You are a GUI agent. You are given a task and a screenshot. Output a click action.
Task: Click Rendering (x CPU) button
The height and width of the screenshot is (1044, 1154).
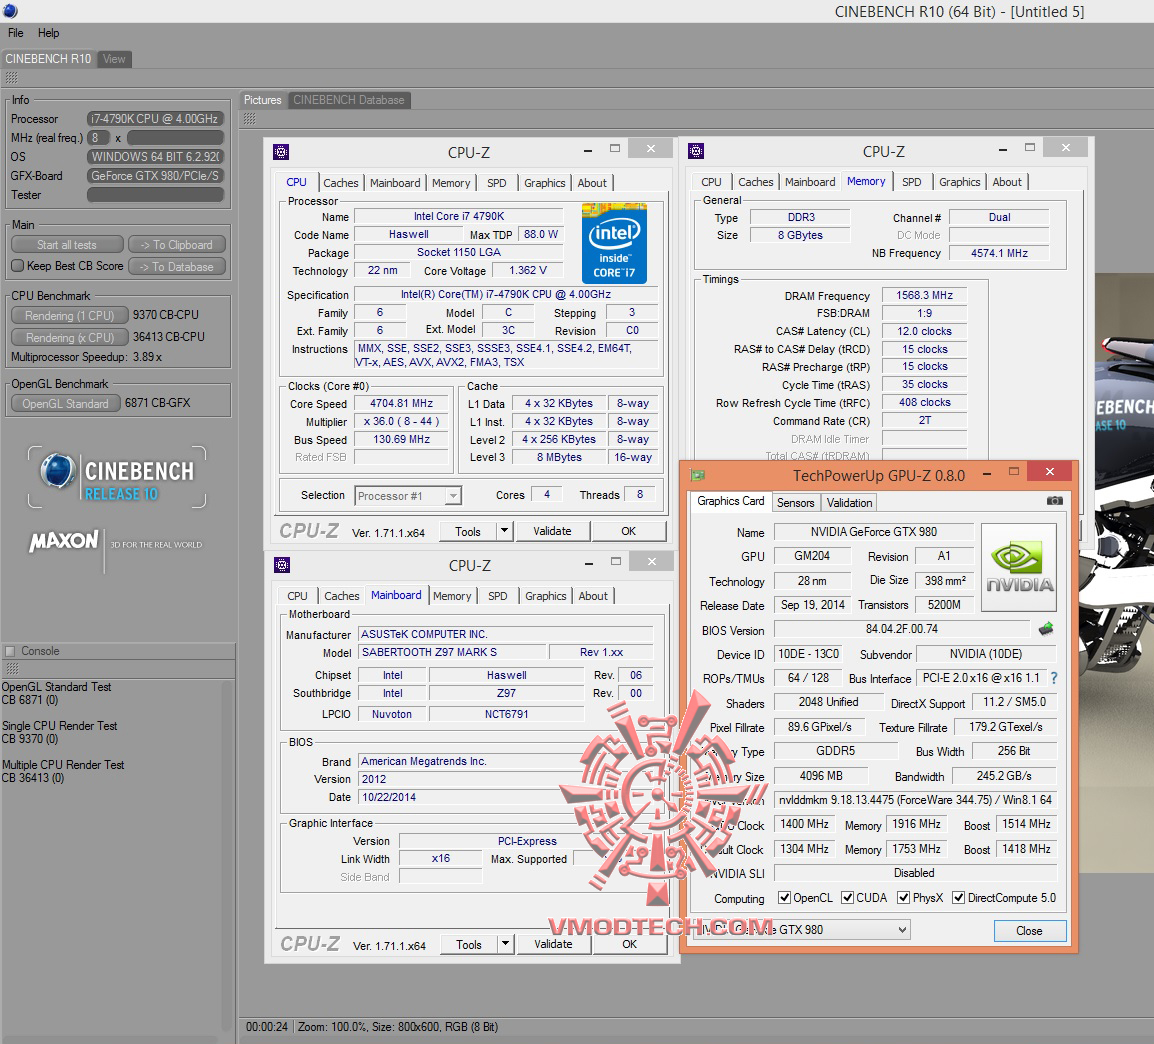[70, 338]
